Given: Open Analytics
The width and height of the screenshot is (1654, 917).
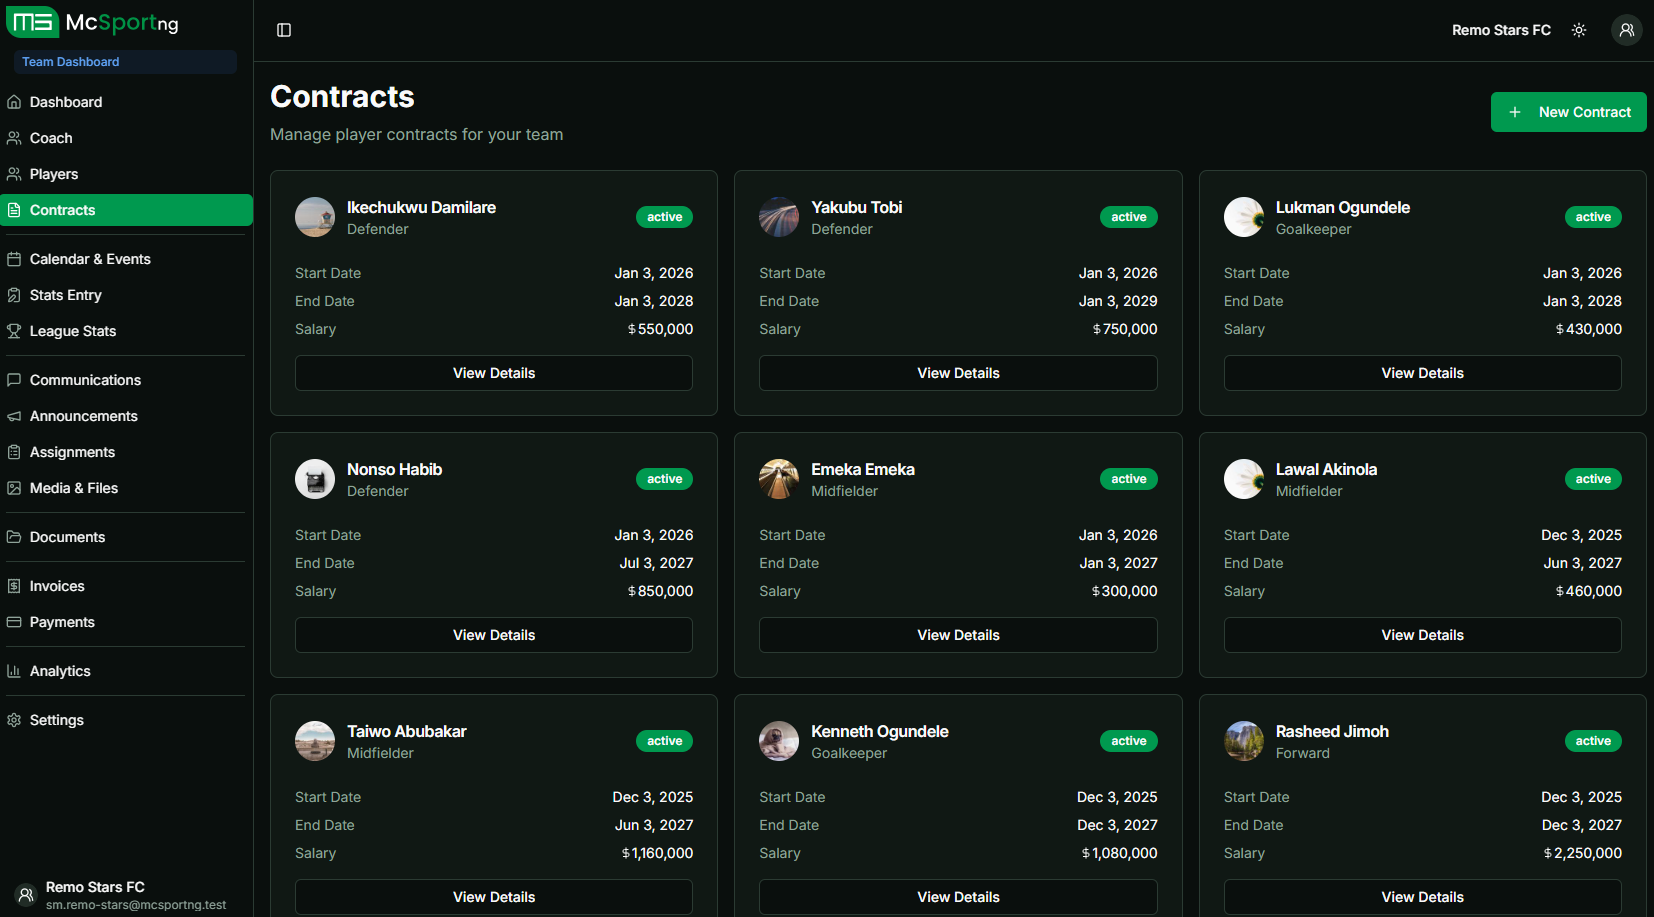Looking at the screenshot, I should click(60, 670).
